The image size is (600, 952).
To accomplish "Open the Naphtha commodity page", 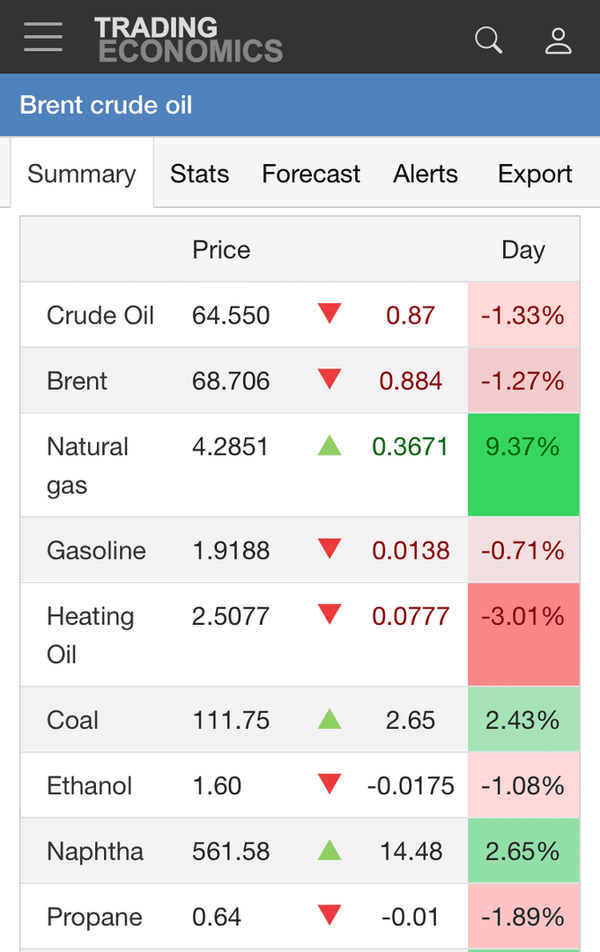I will [x=95, y=851].
